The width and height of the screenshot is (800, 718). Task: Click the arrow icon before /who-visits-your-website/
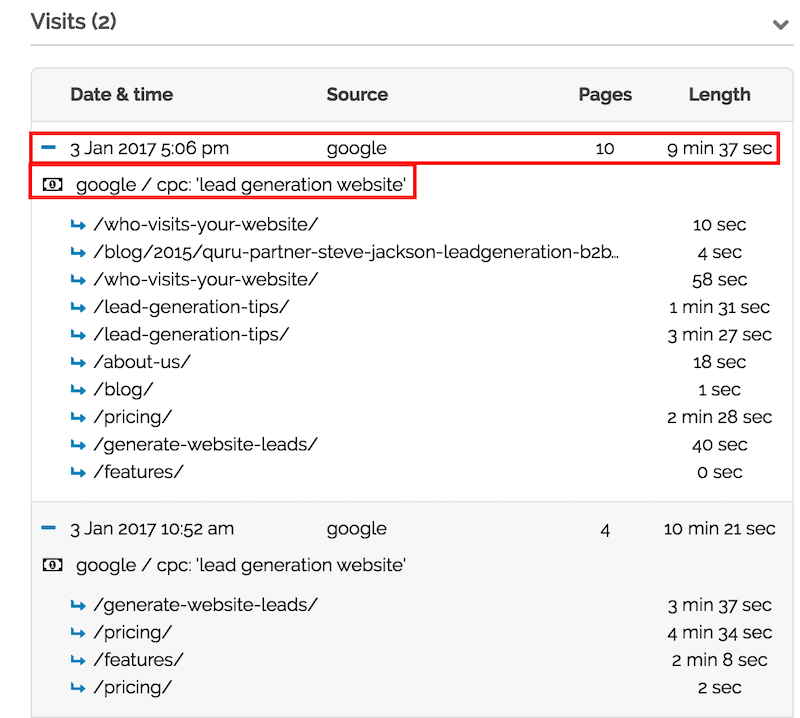[x=79, y=225]
